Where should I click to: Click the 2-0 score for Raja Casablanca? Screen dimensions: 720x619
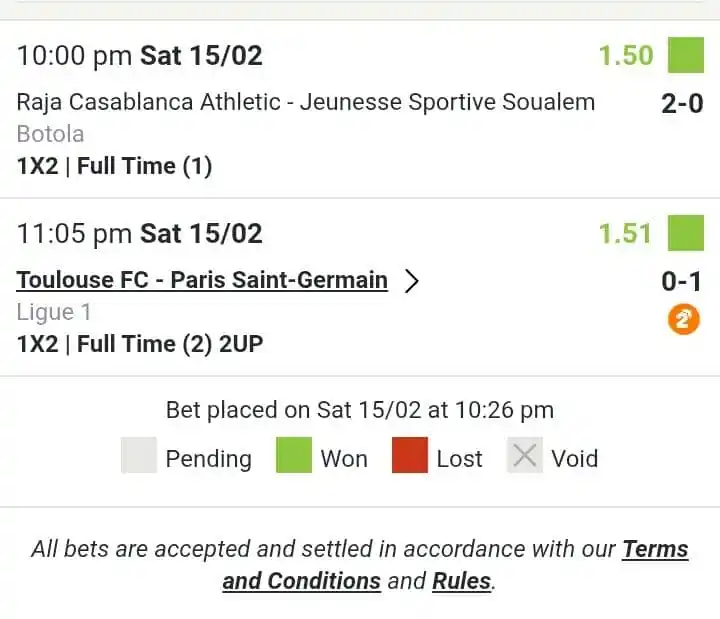(x=682, y=102)
